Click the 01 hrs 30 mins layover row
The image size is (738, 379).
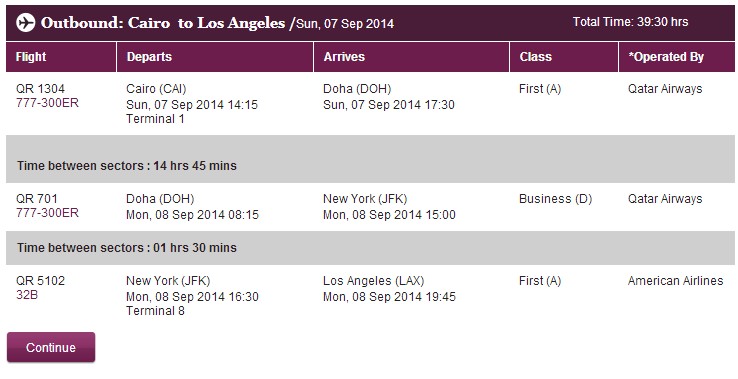tap(370, 248)
